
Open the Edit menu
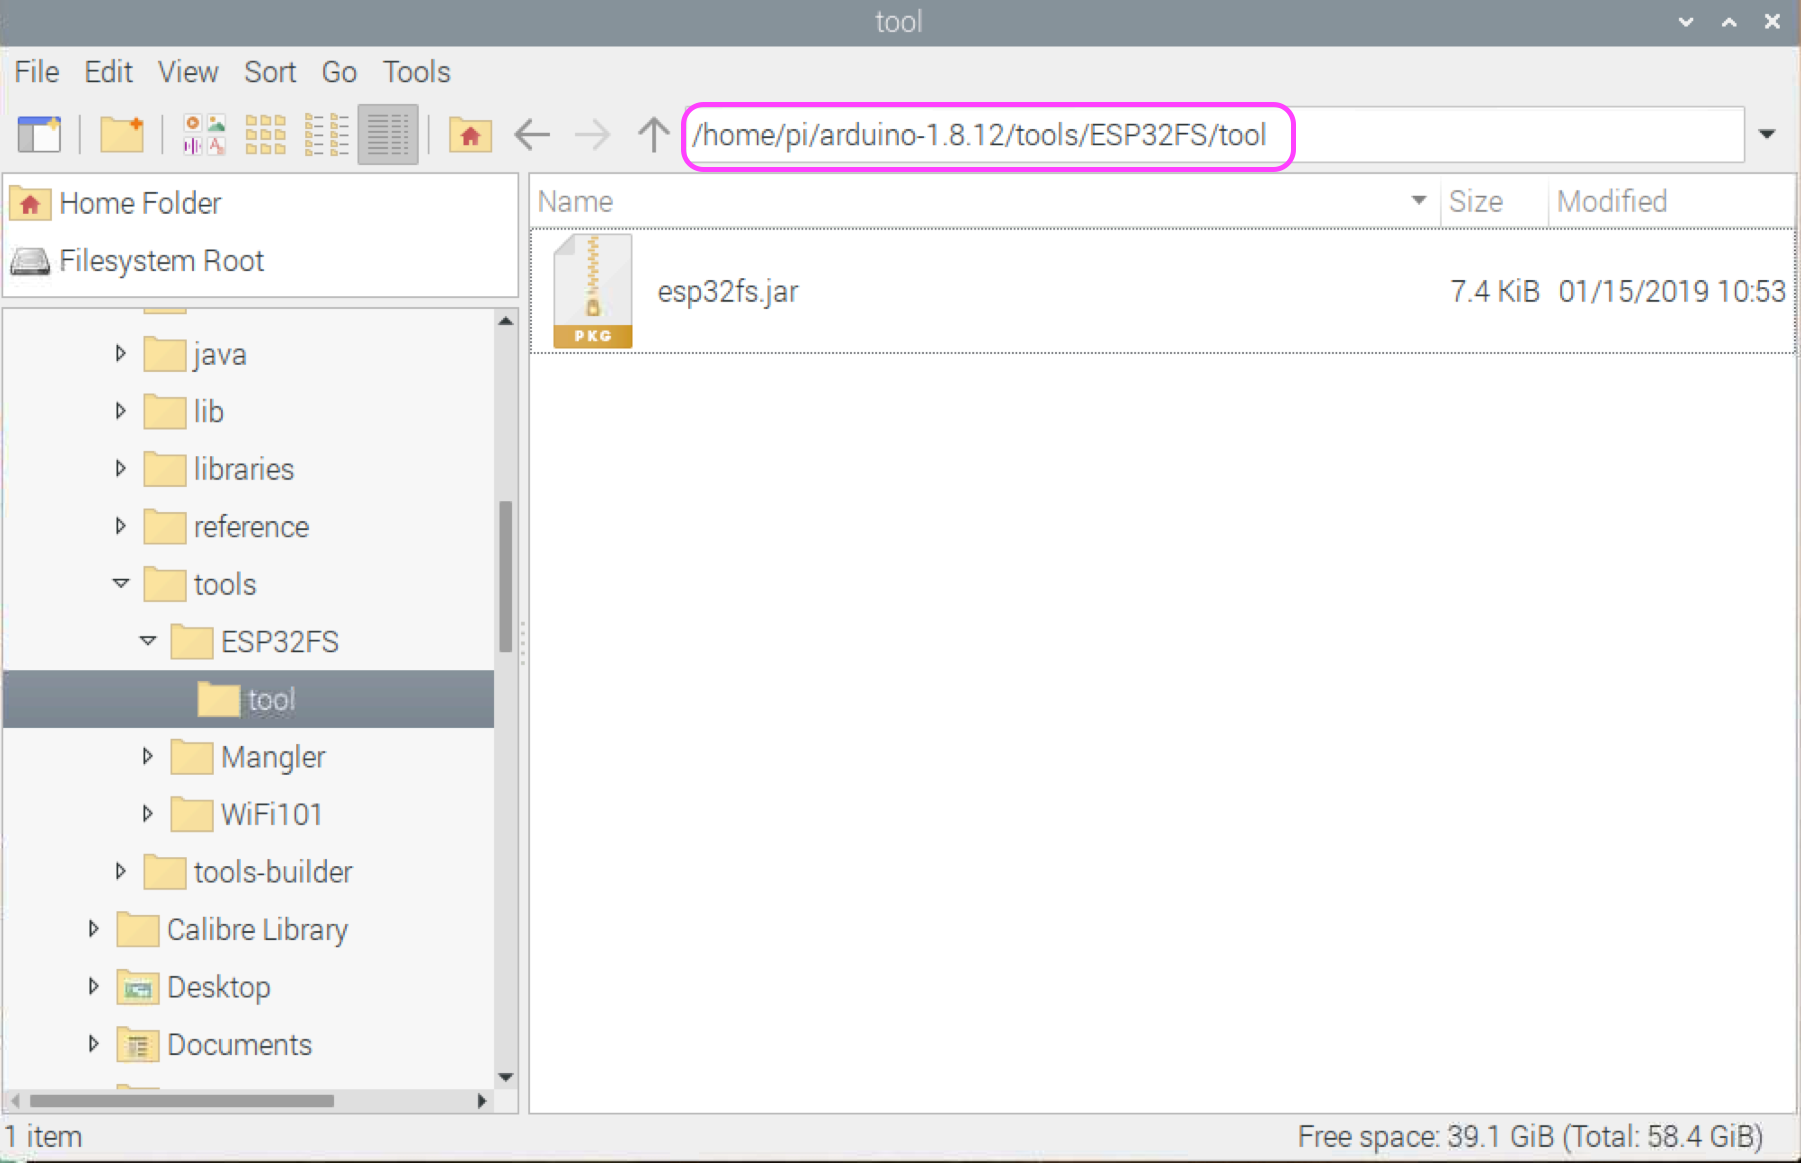tap(108, 72)
